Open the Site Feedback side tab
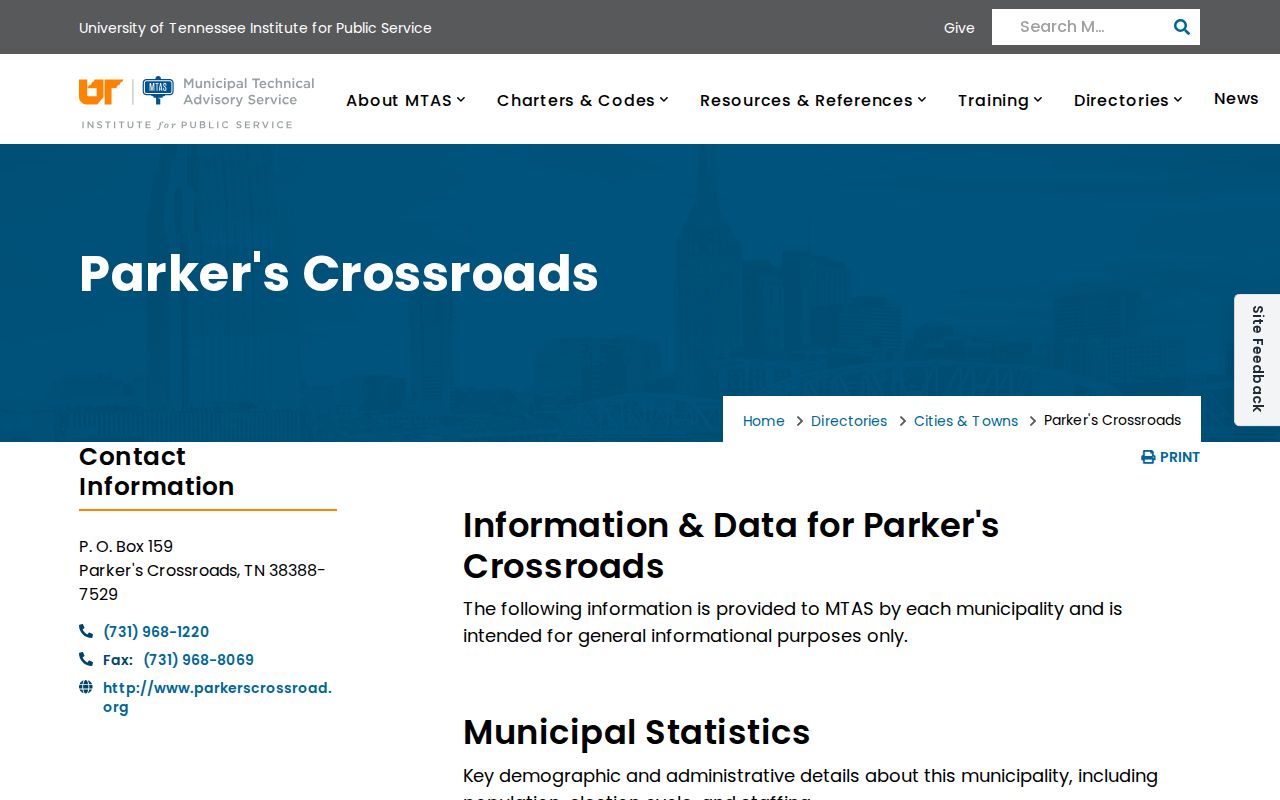The width and height of the screenshot is (1280, 800). click(1257, 359)
